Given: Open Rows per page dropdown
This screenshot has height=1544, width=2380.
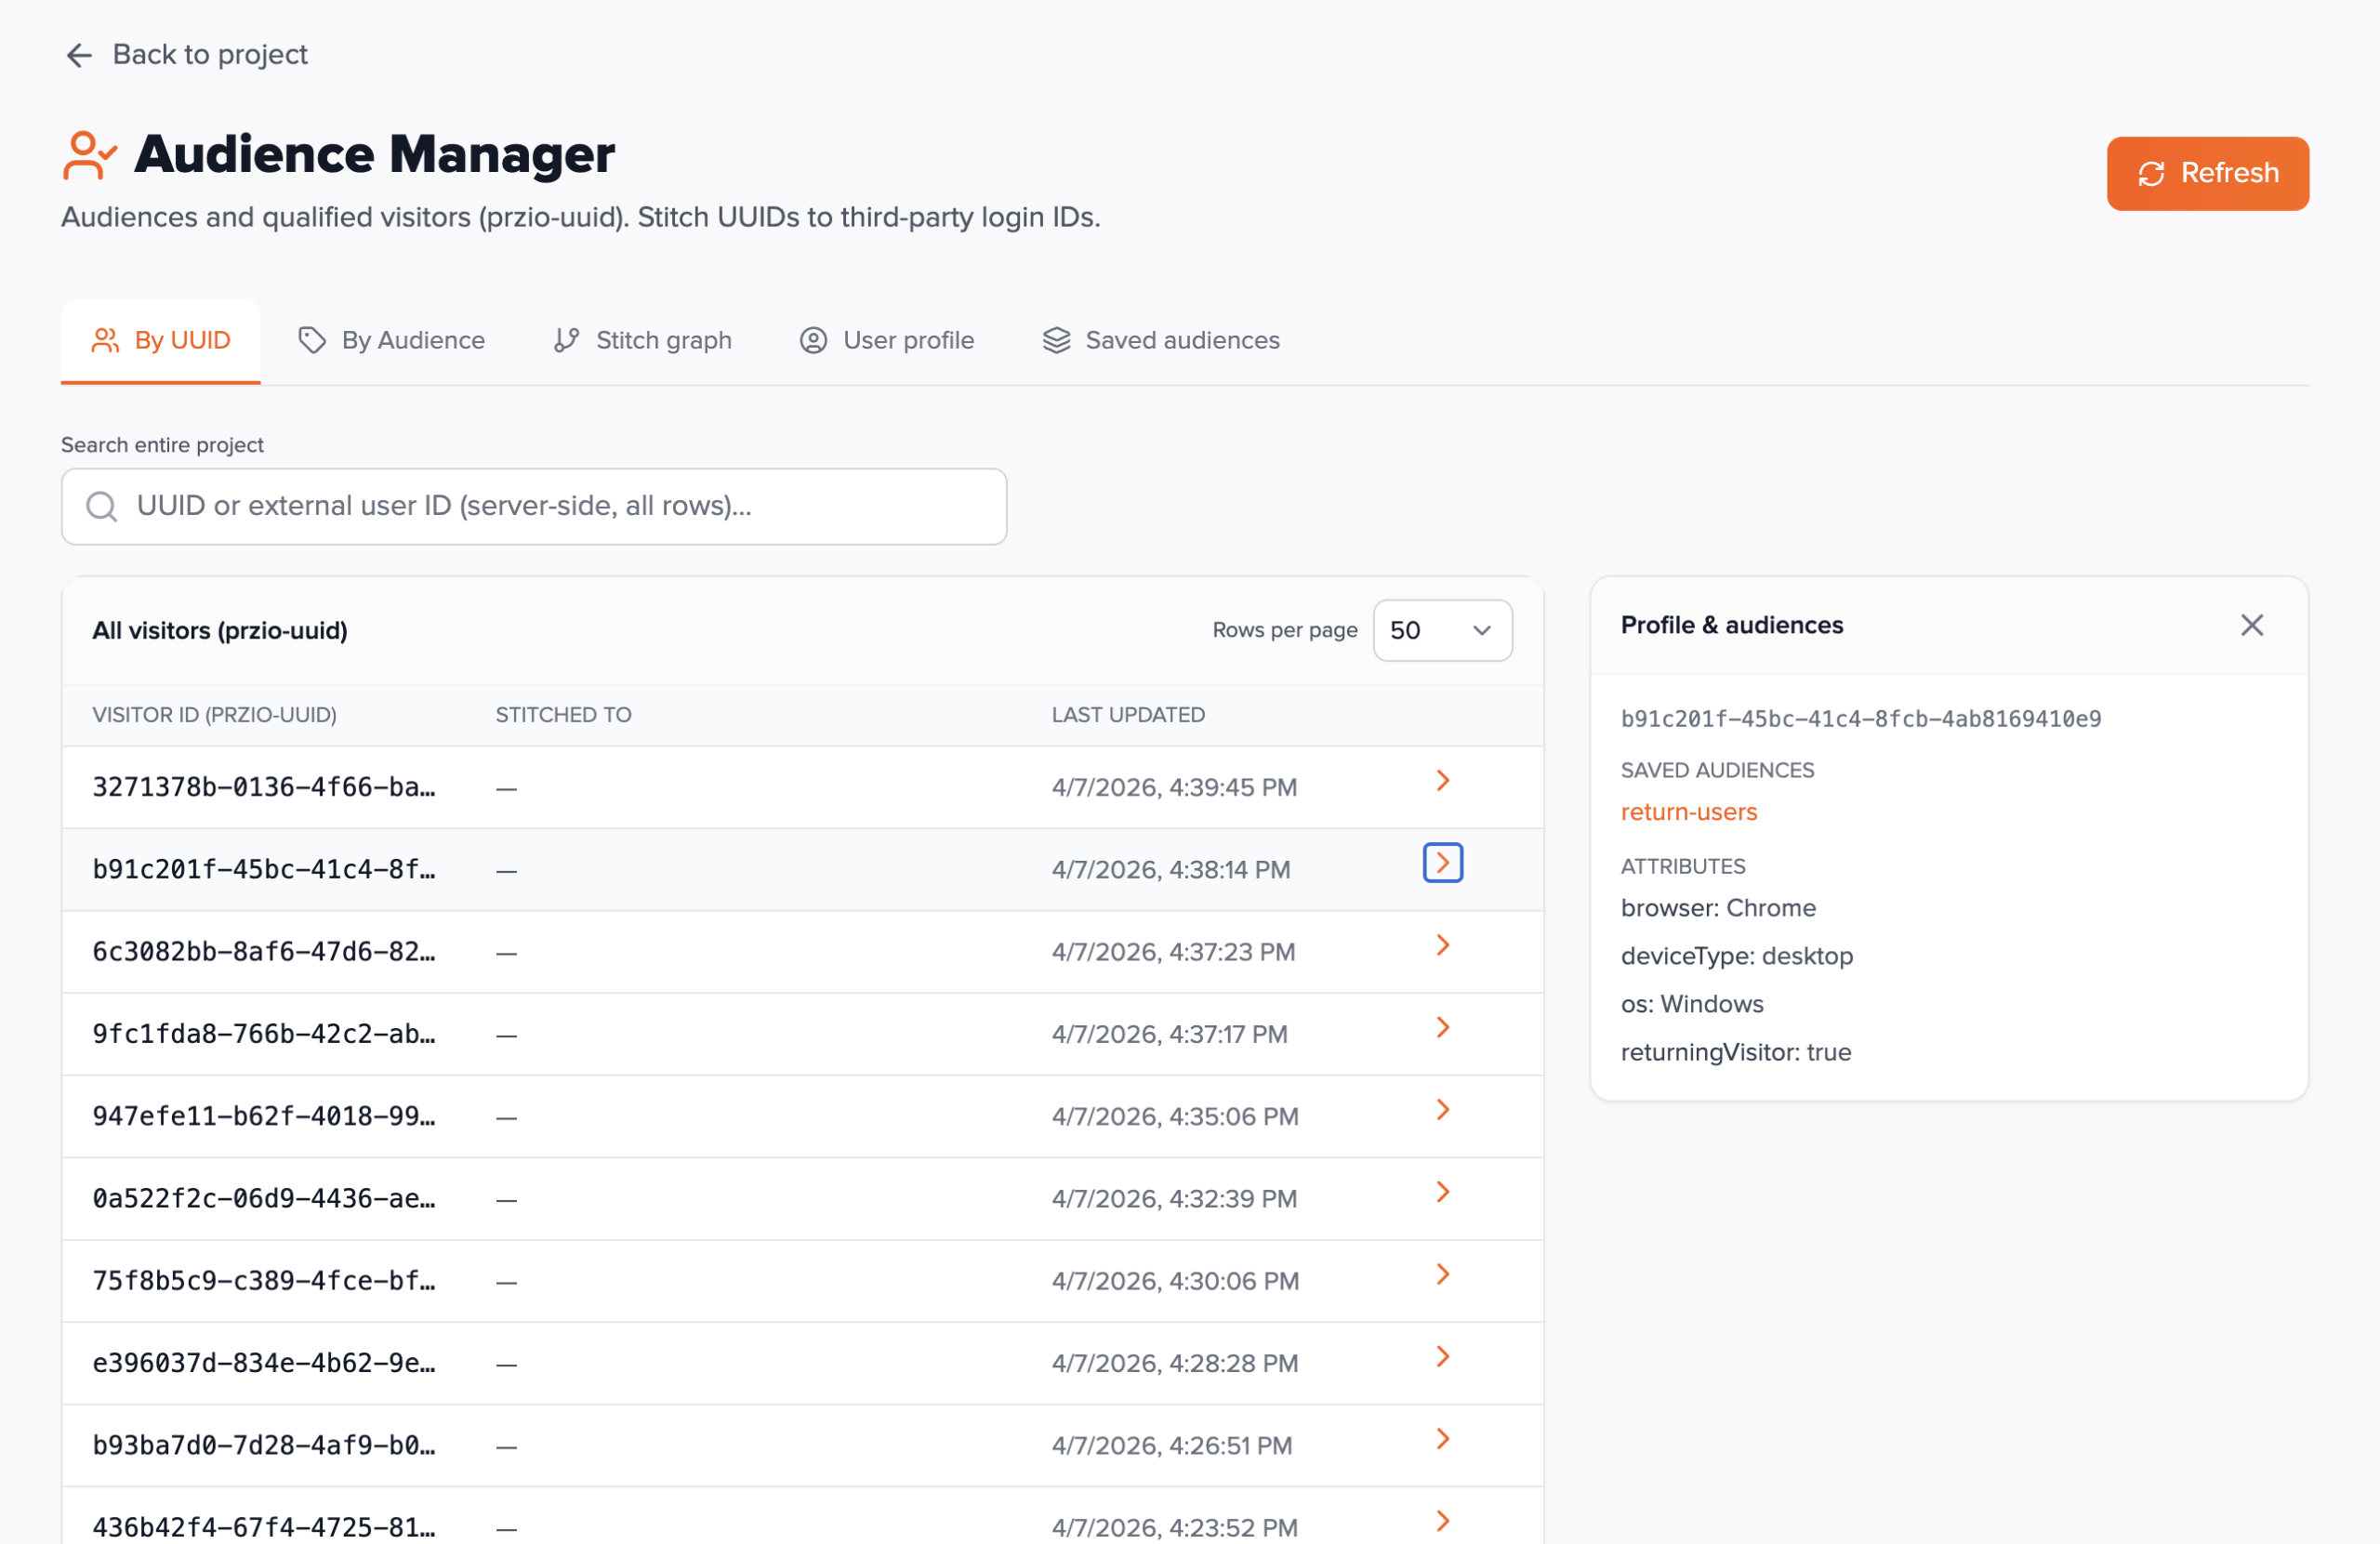Looking at the screenshot, I should click(1441, 630).
